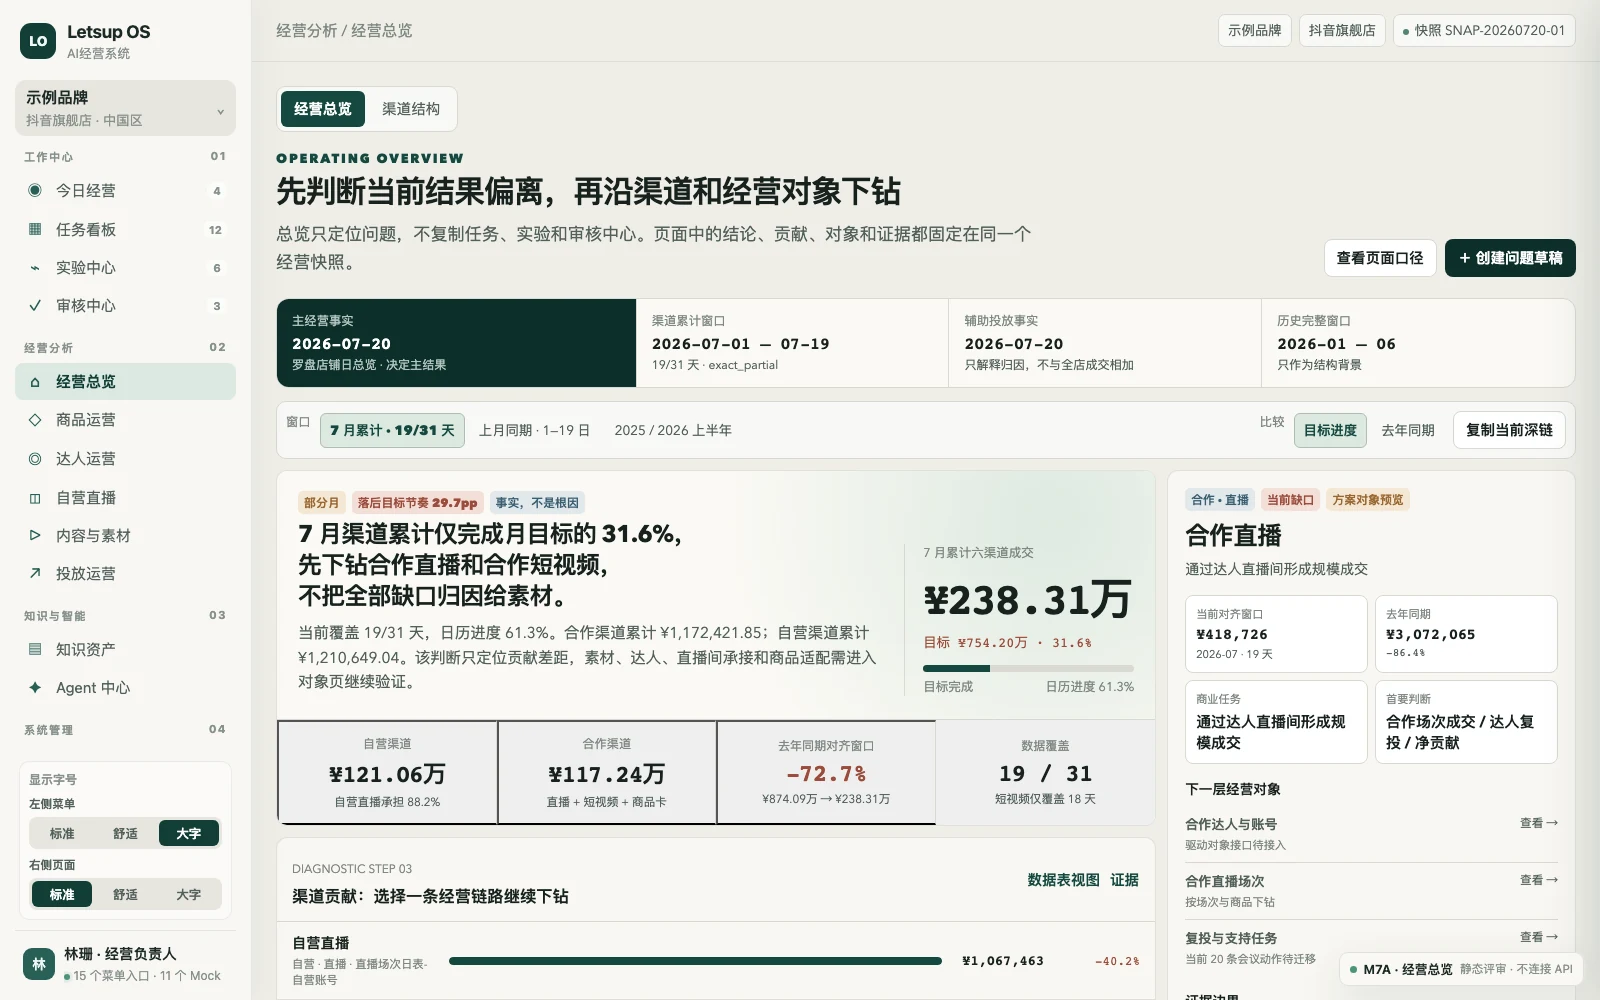
Task: Click the 自营直播 contribution bar
Action: 695,961
